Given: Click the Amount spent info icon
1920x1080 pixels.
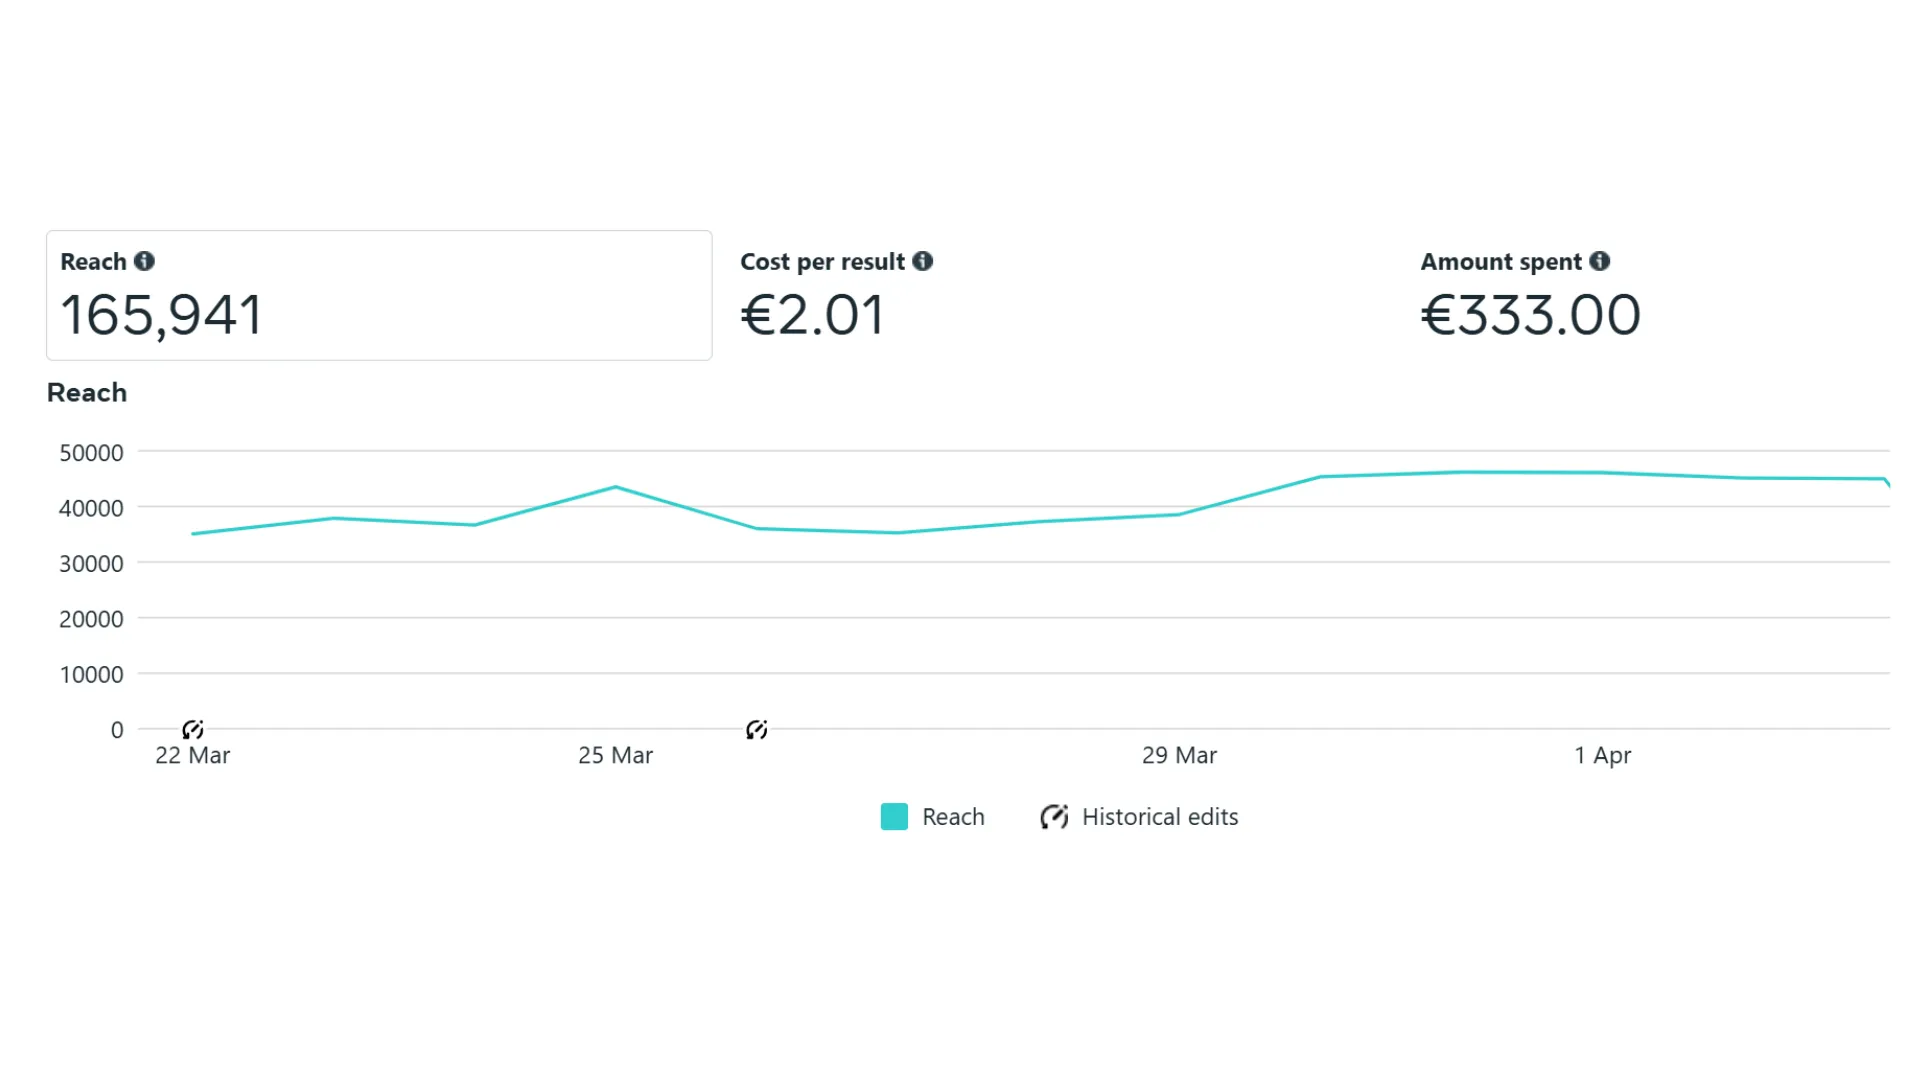Looking at the screenshot, I should 1600,261.
